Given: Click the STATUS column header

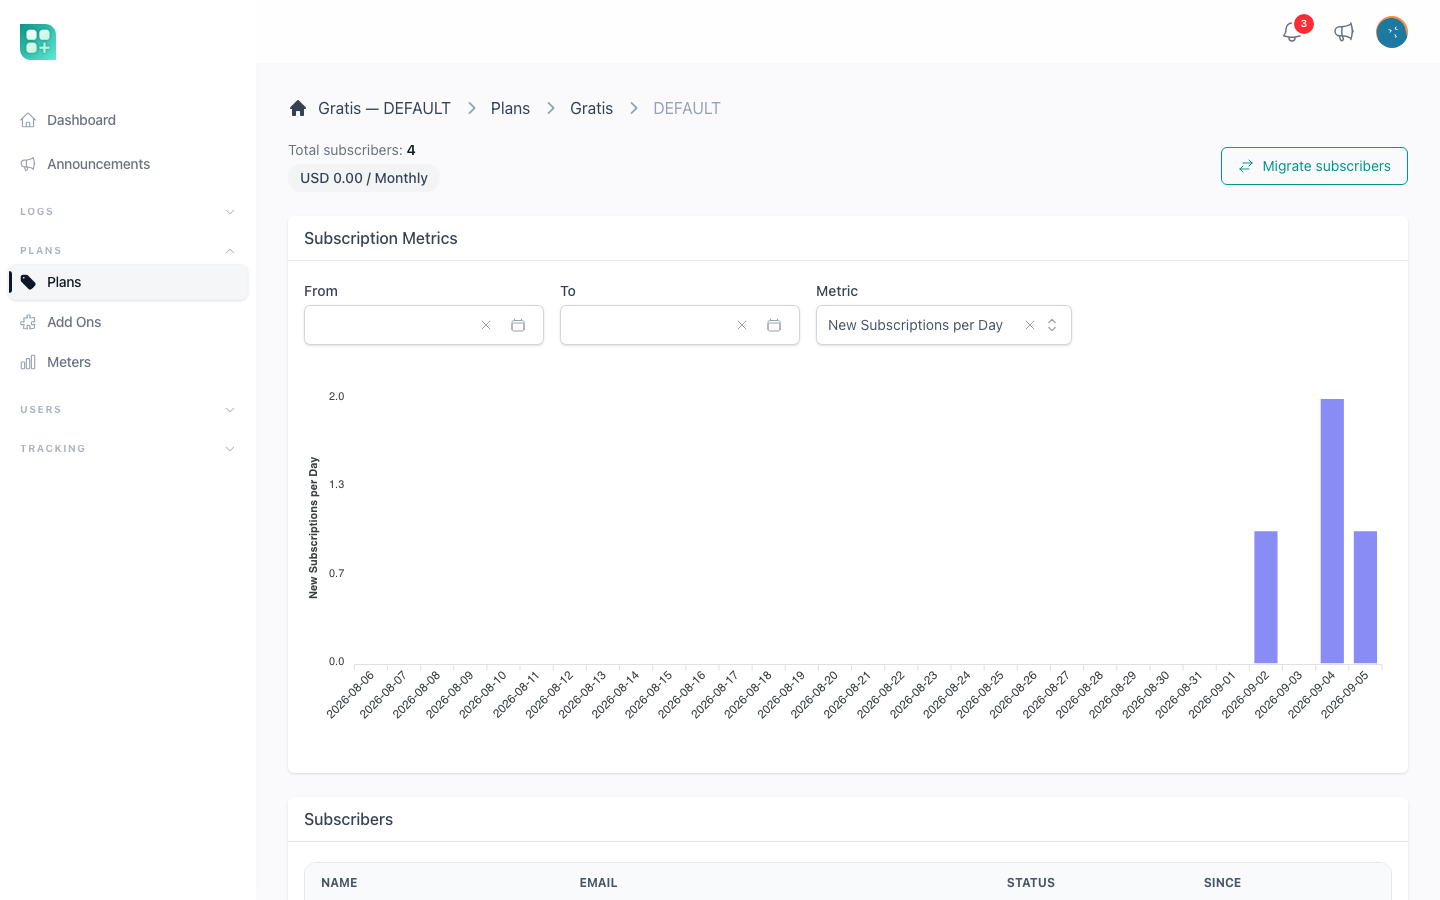Looking at the screenshot, I should tap(1031, 883).
